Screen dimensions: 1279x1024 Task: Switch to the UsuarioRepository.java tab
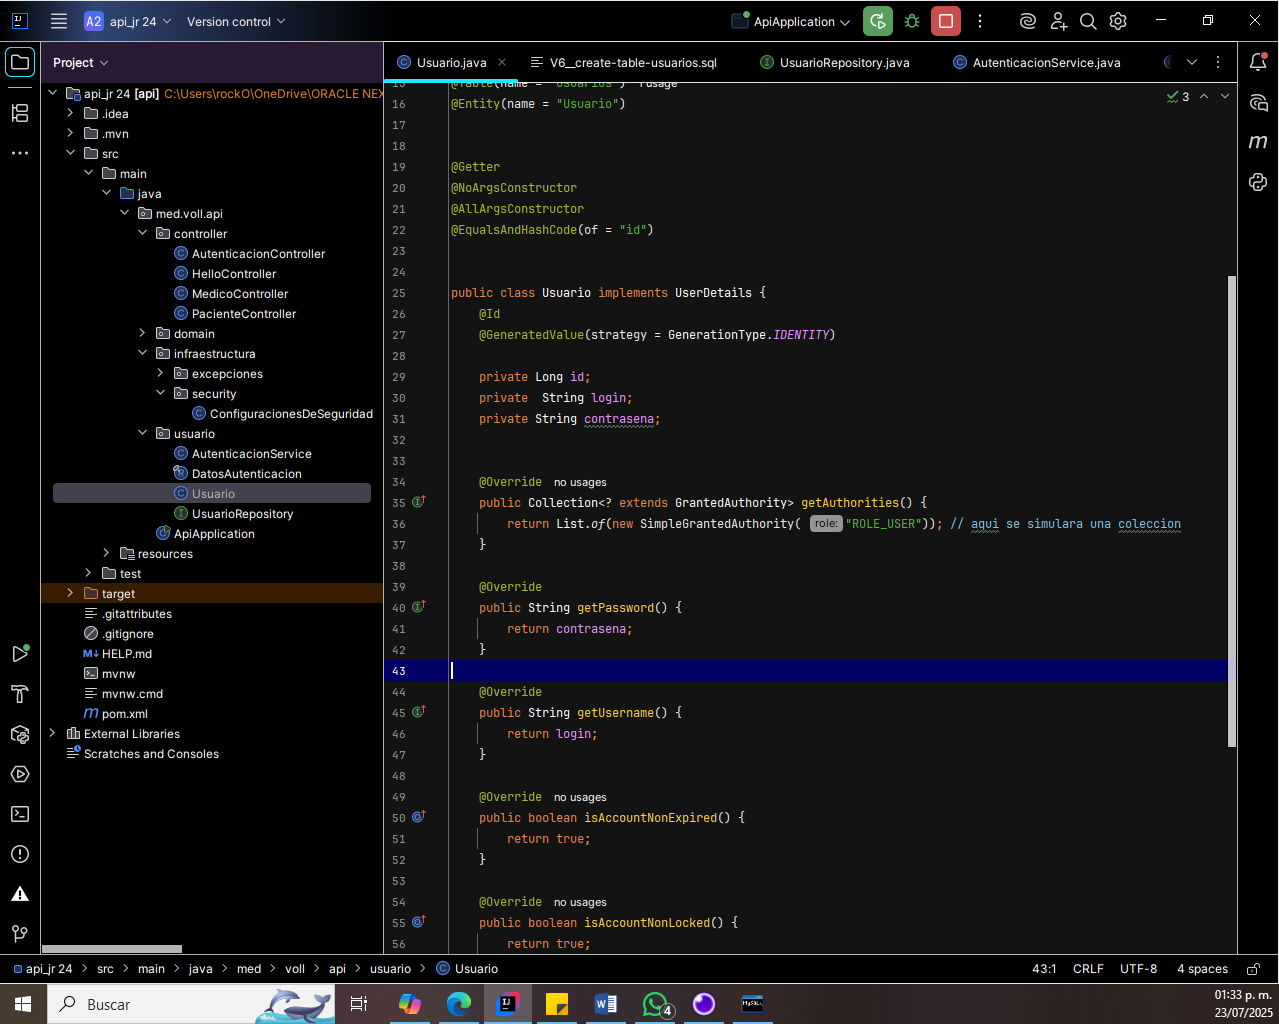point(835,62)
